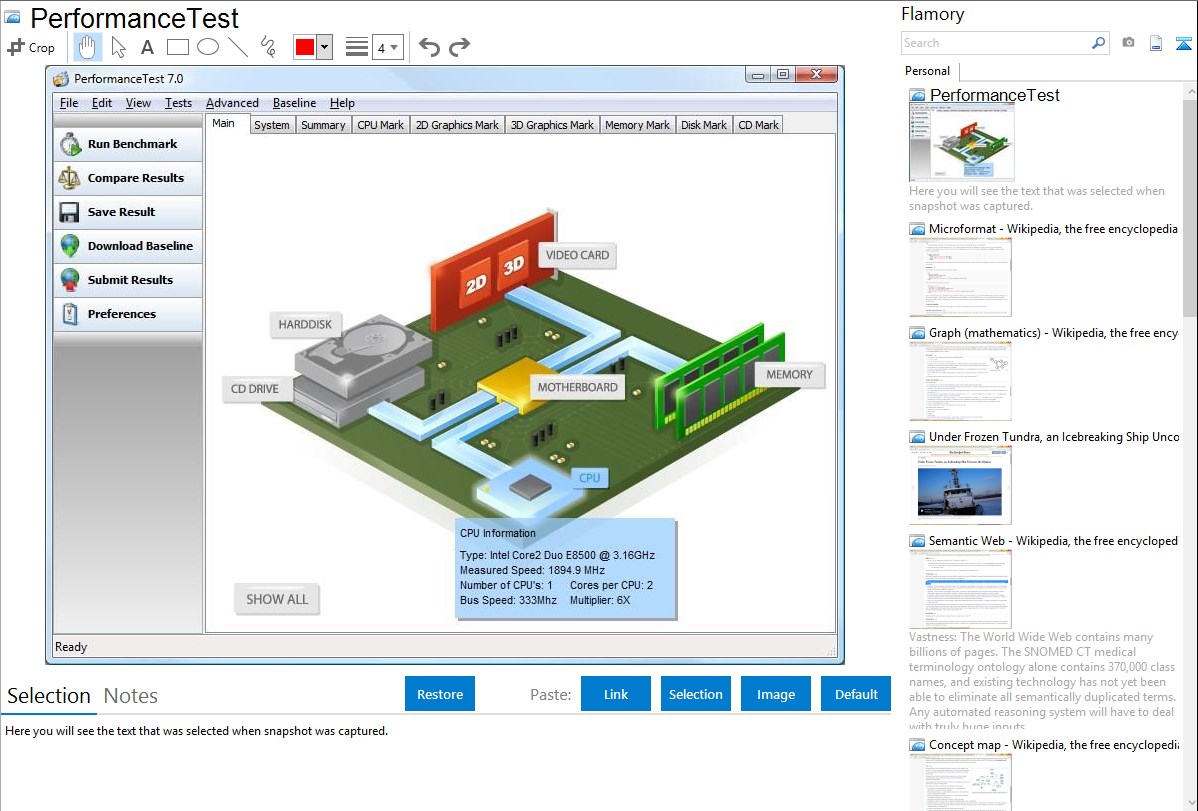
Task: Select the arrow pointer tool
Action: (x=118, y=47)
